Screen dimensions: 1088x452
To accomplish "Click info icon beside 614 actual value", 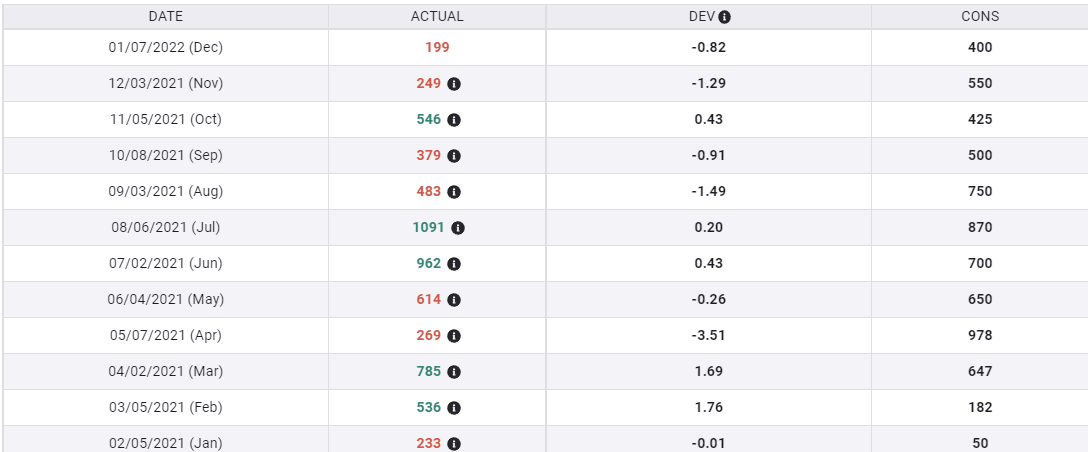I will point(454,300).
